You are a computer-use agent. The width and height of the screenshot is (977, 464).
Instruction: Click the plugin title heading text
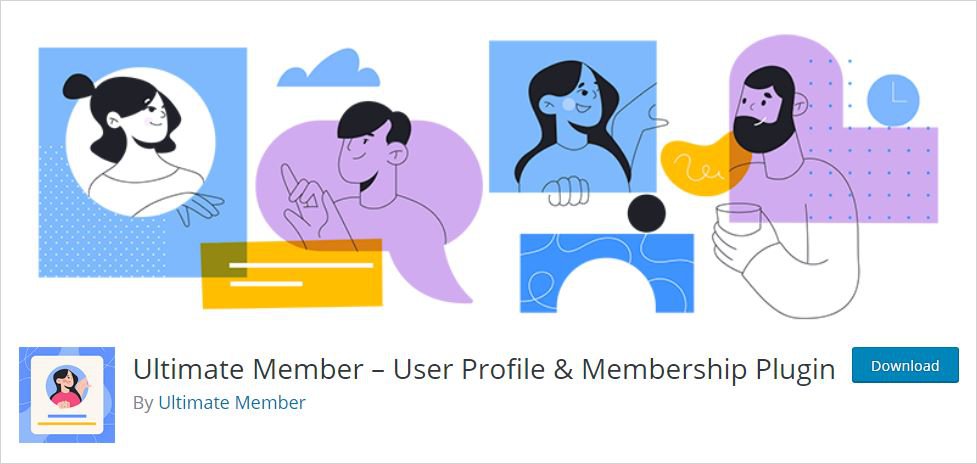[x=484, y=369]
